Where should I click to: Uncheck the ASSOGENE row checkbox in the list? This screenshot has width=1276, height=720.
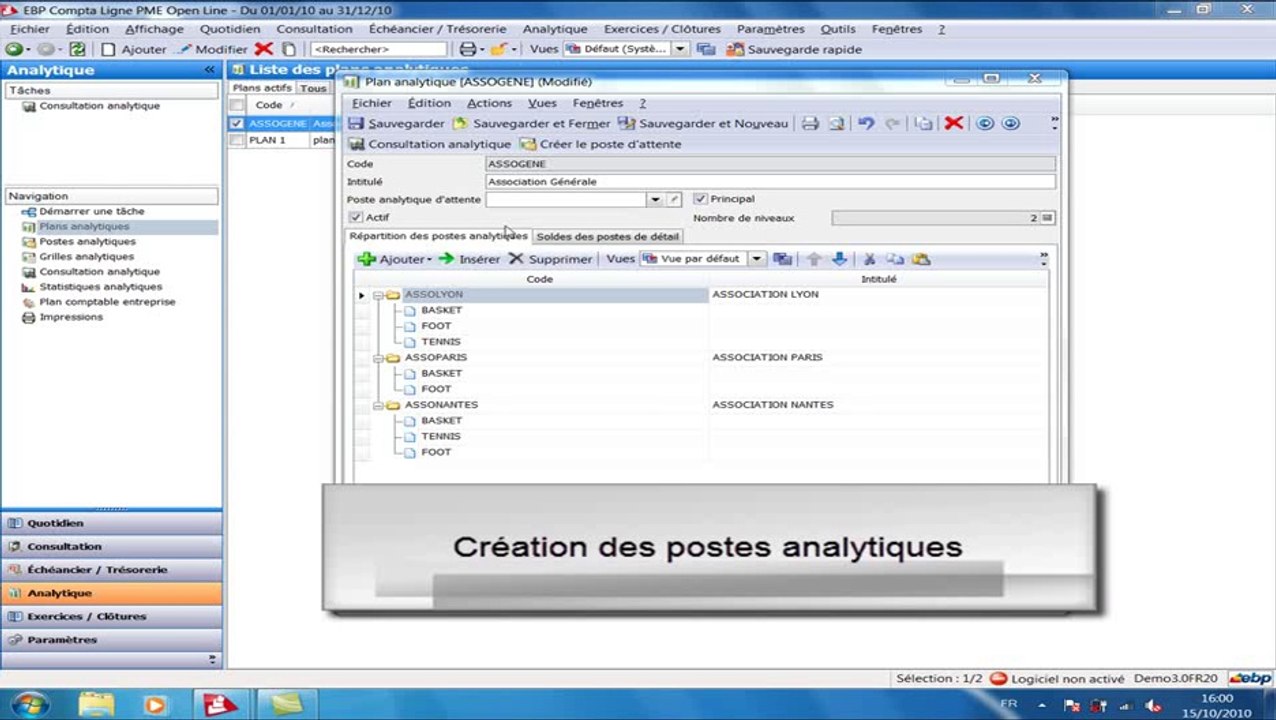236,124
